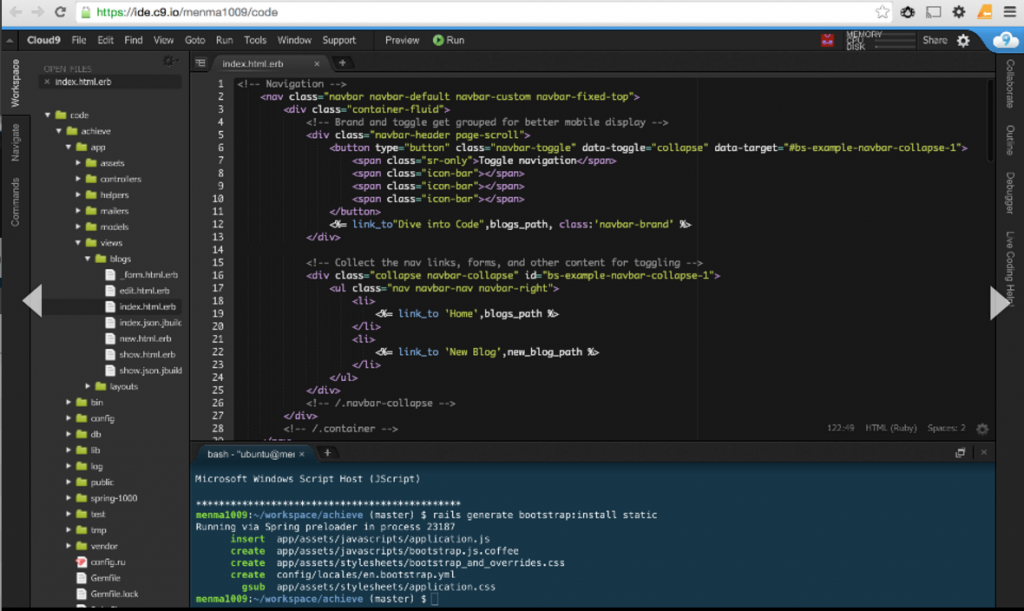
Task: Select the Cloud9 logo in top right corner
Action: point(1004,40)
